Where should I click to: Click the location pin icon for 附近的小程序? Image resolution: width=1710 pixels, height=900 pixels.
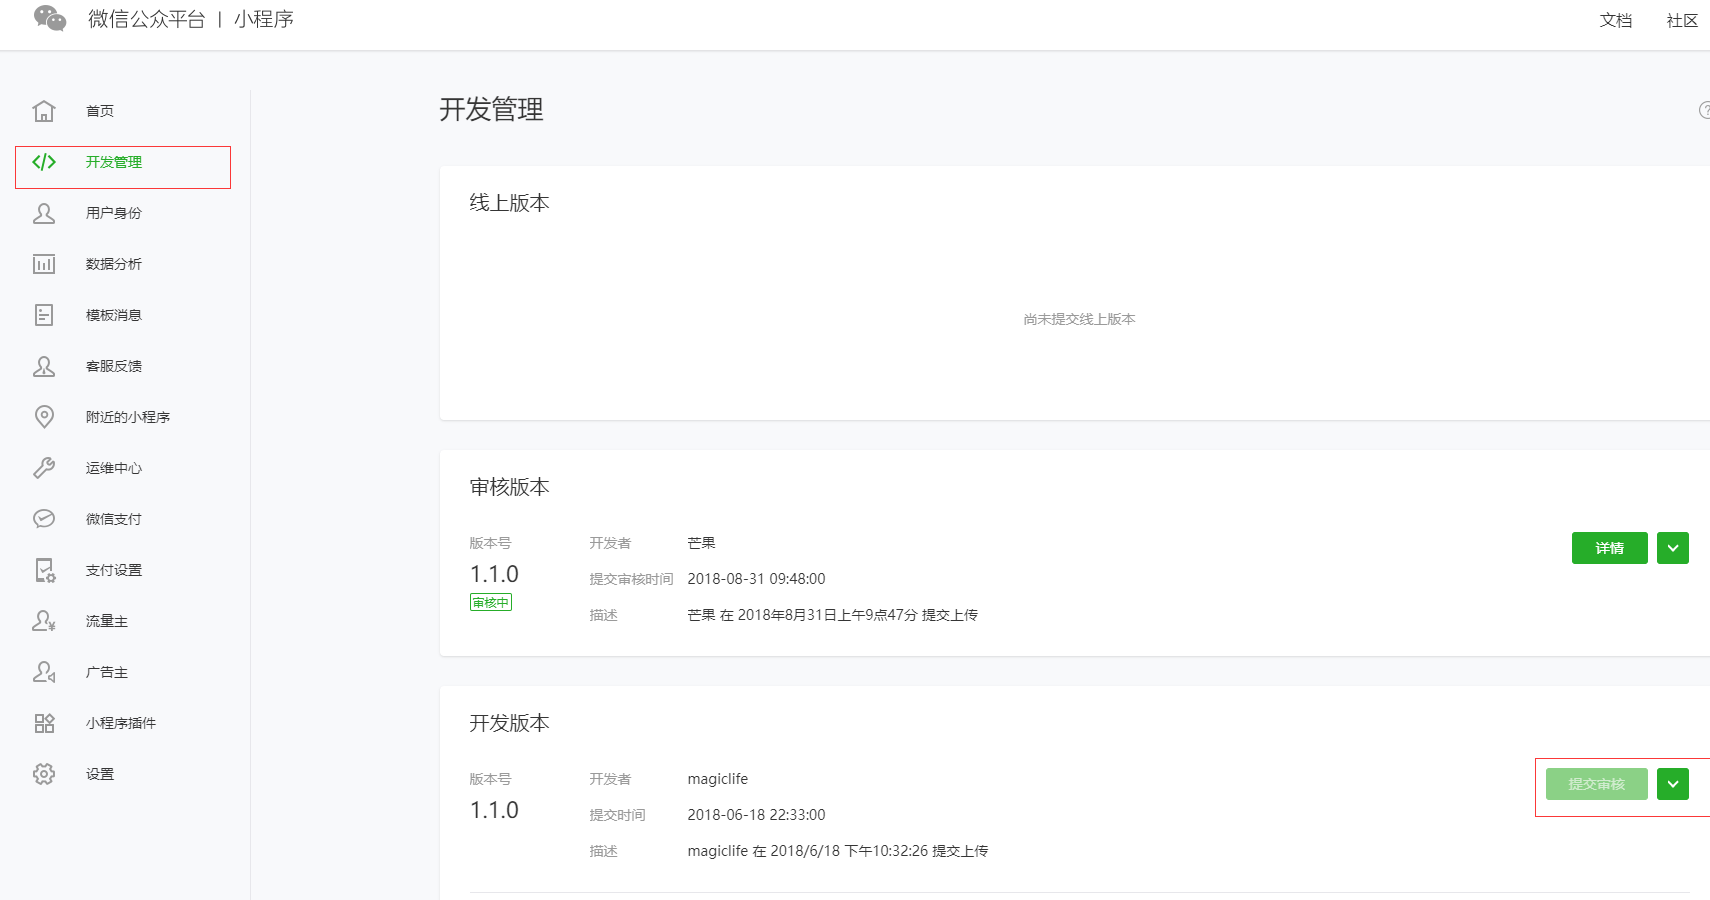point(44,417)
